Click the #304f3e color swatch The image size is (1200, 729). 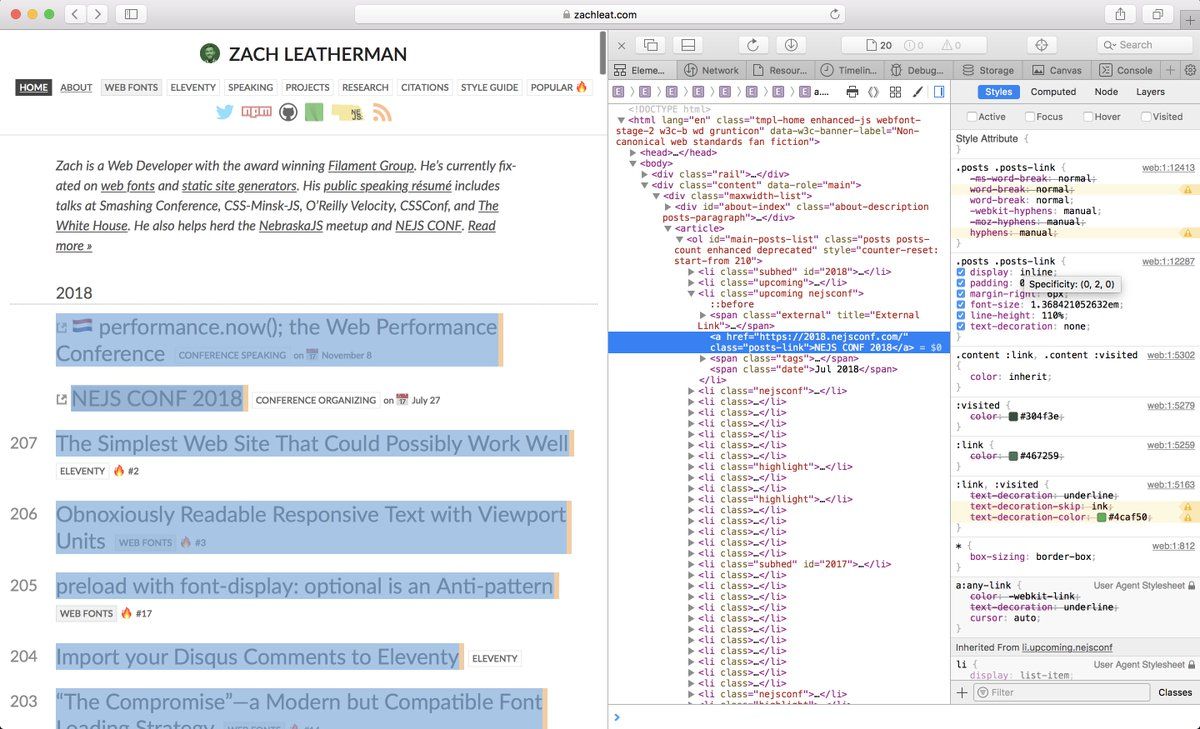click(x=1014, y=416)
